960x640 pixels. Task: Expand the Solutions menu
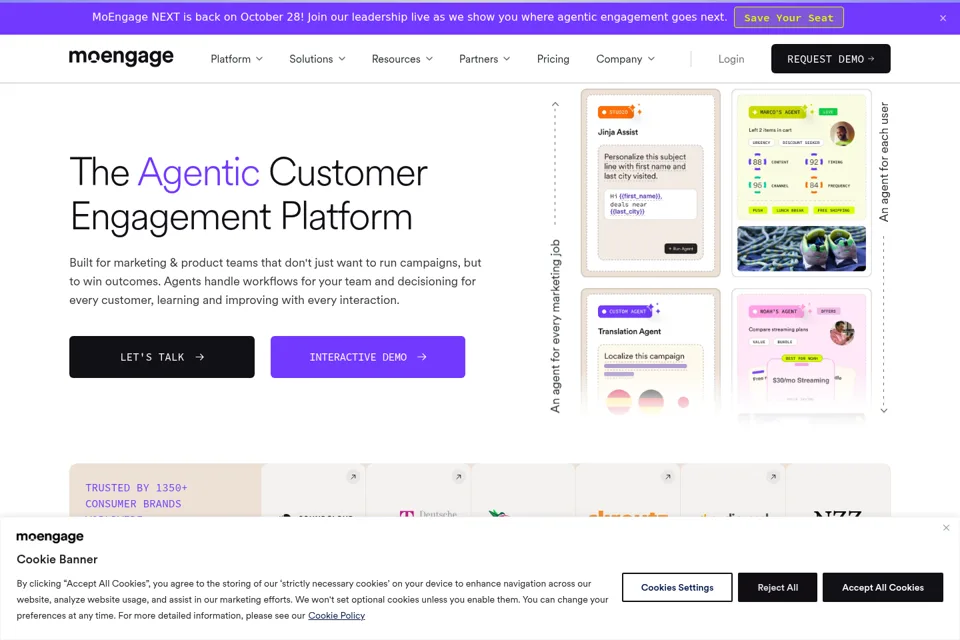(x=317, y=59)
